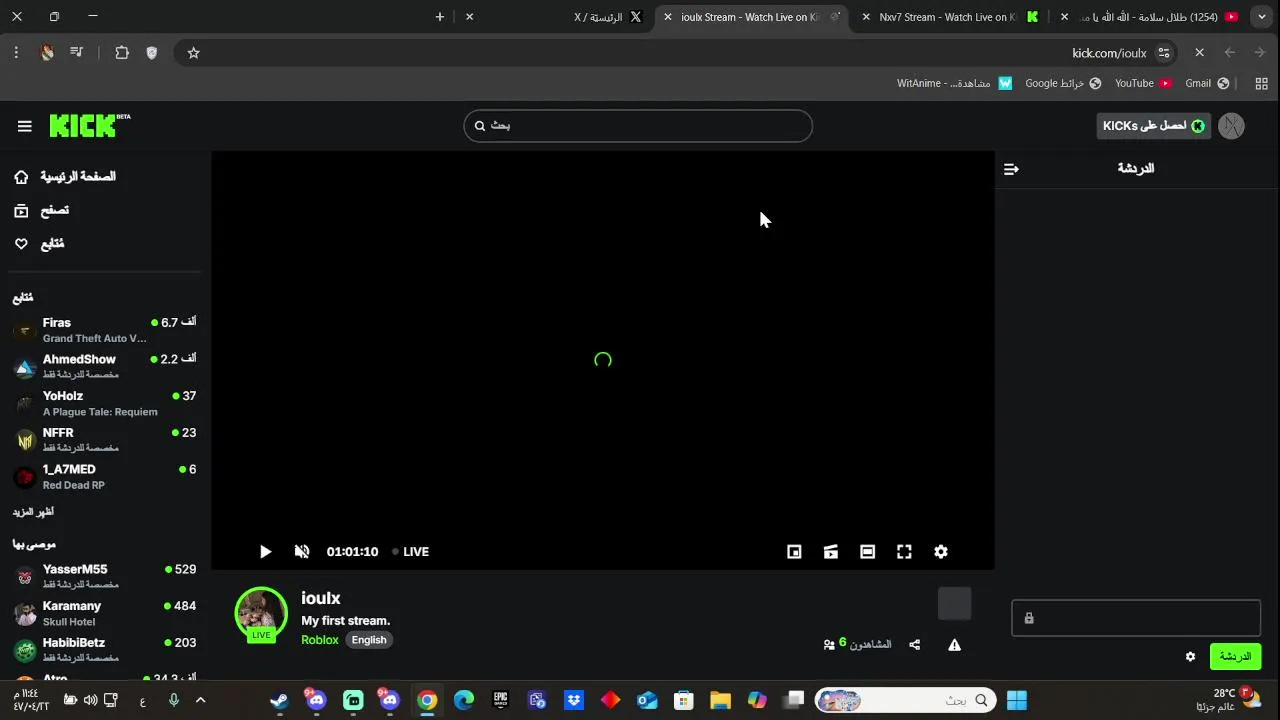Open YoHolz channel in sidebar
This screenshot has width=1280, height=720.
(x=104, y=403)
